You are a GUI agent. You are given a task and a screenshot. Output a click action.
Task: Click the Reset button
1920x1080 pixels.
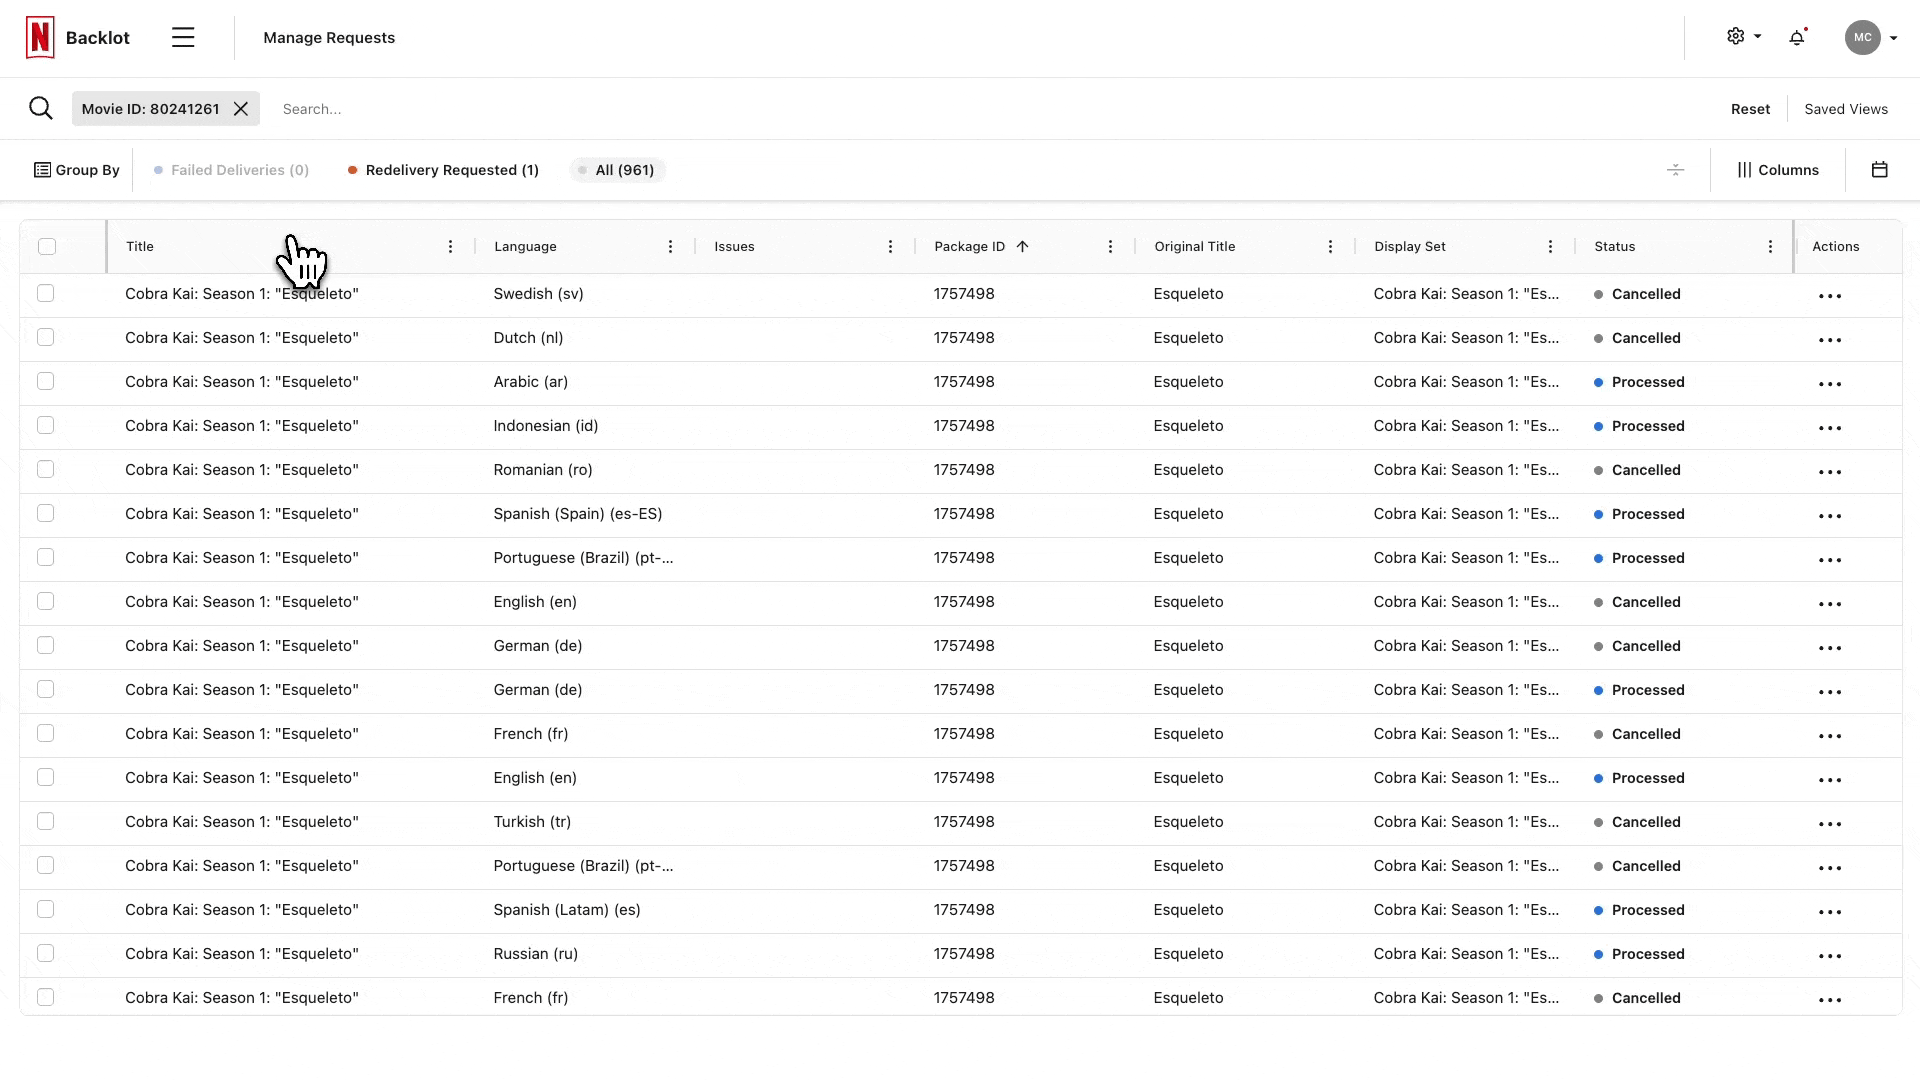coord(1750,108)
